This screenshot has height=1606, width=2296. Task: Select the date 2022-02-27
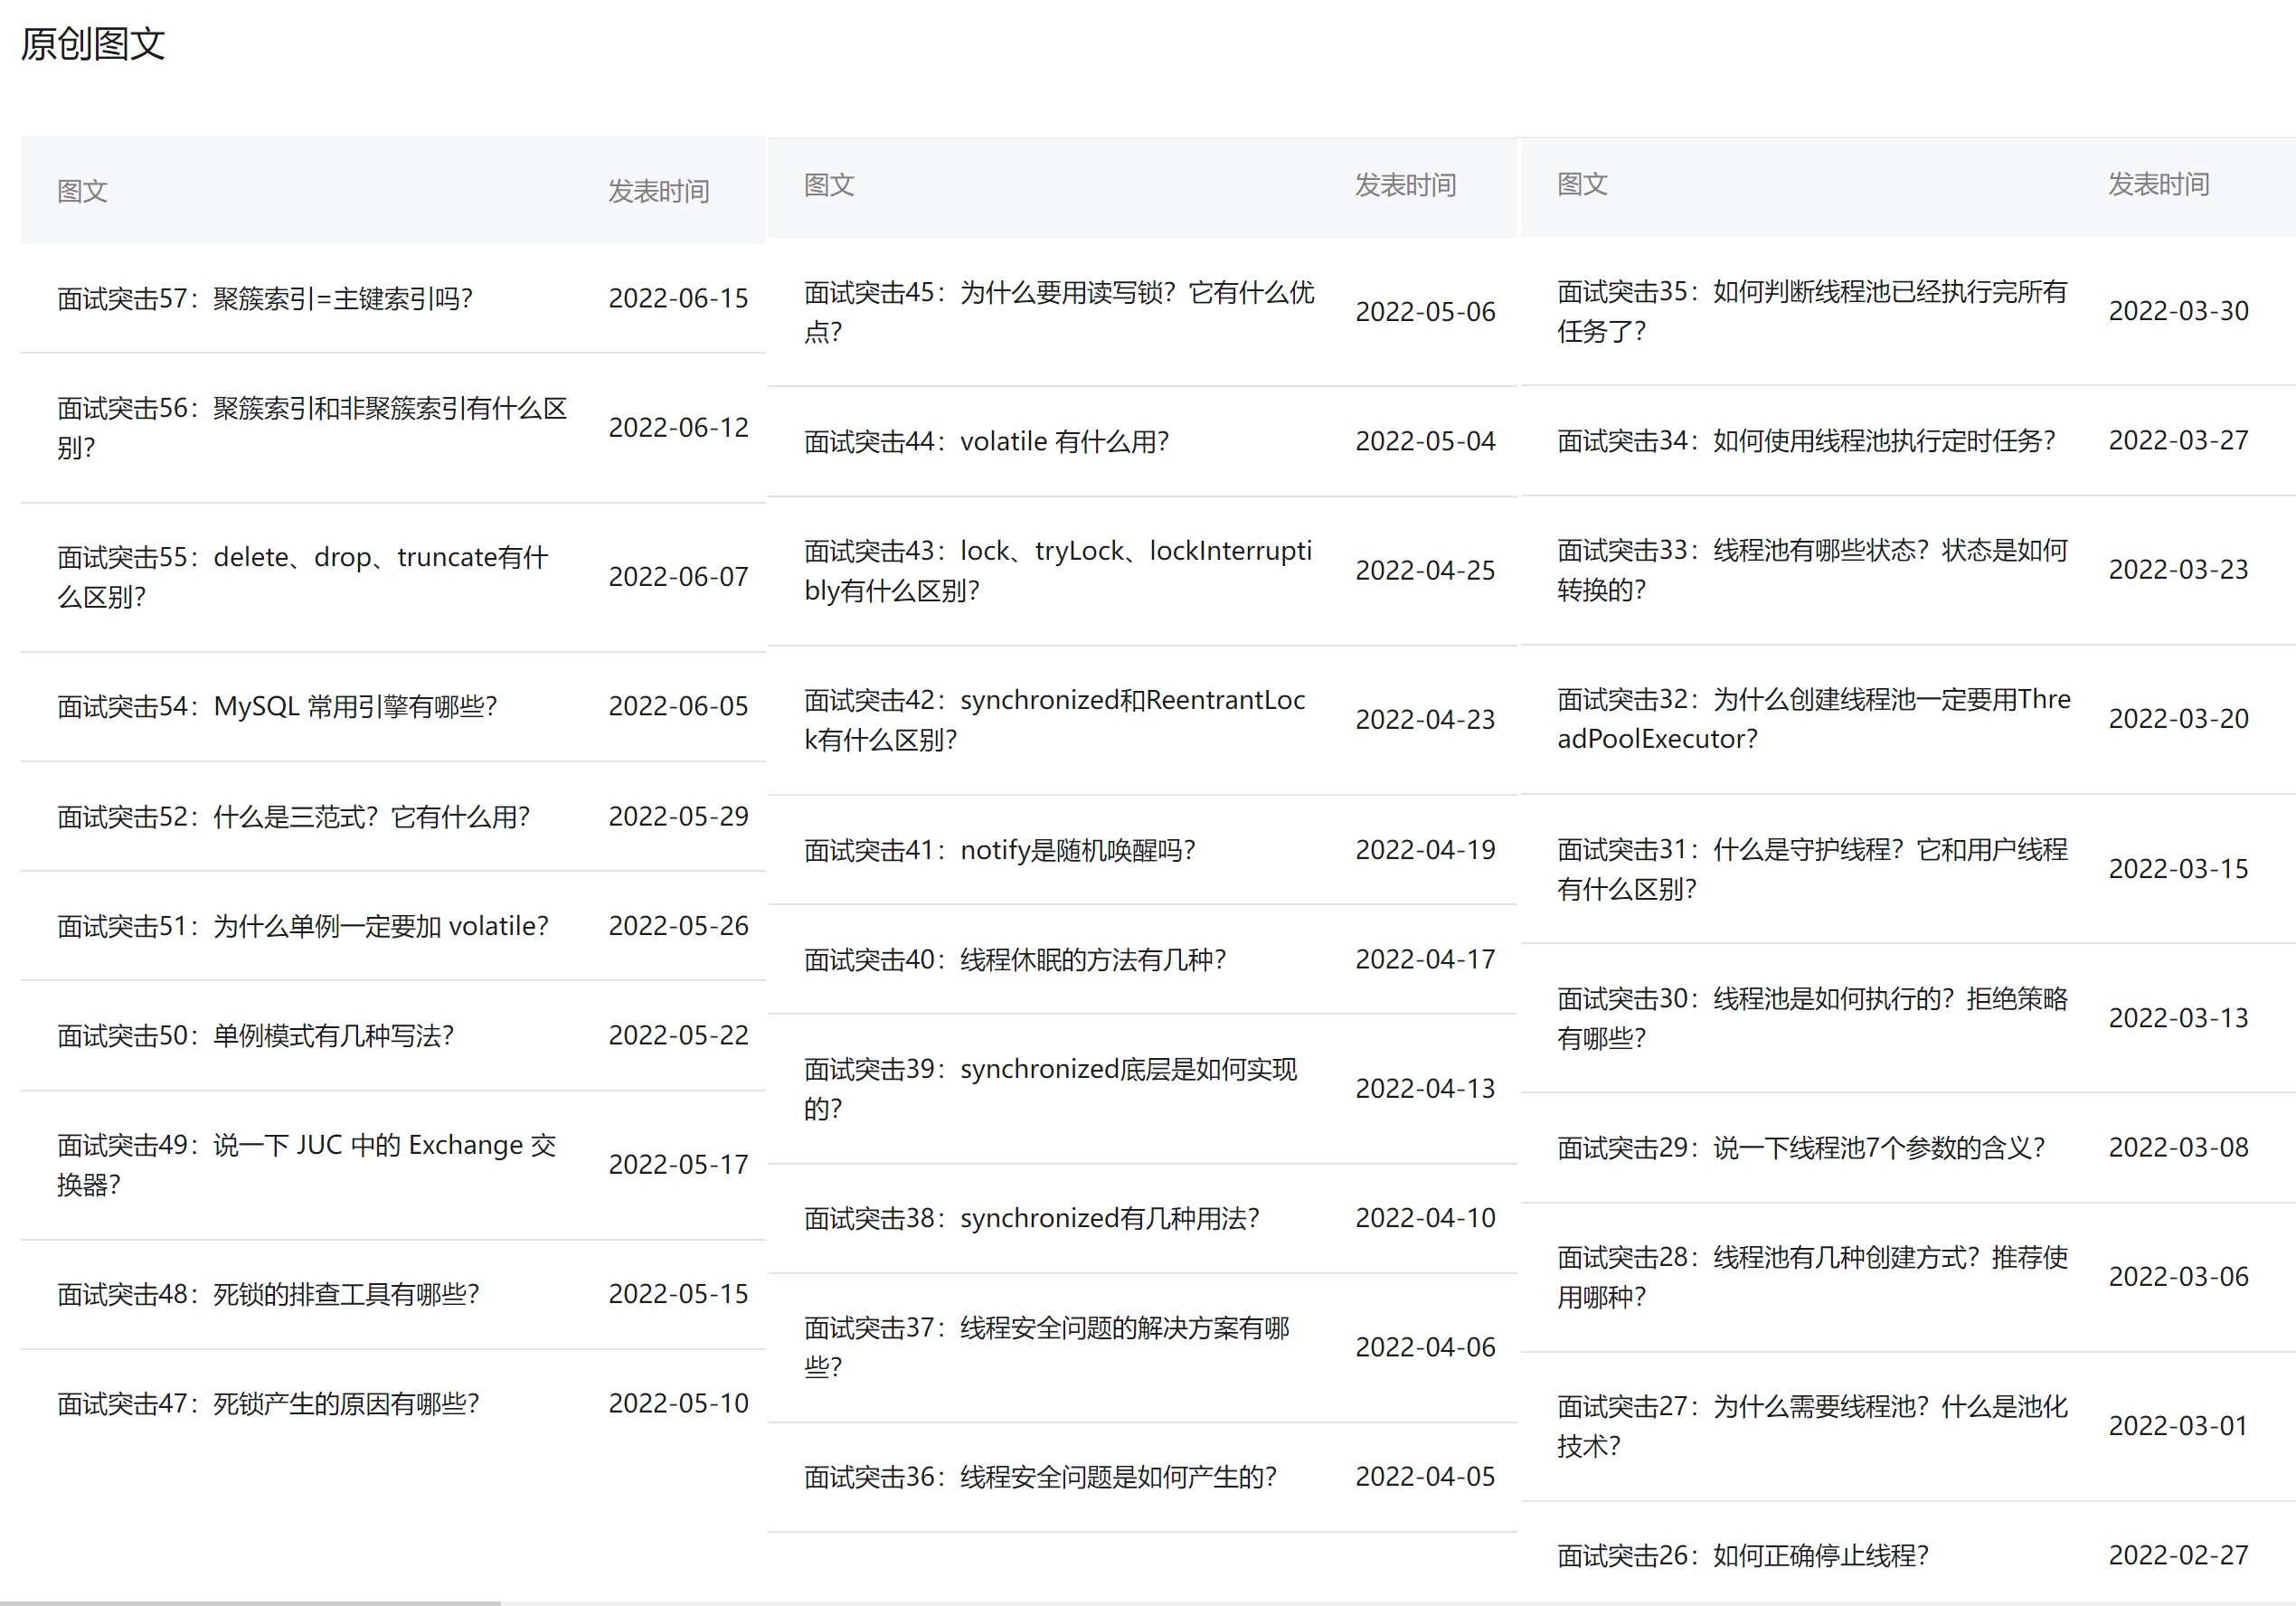2178,1555
